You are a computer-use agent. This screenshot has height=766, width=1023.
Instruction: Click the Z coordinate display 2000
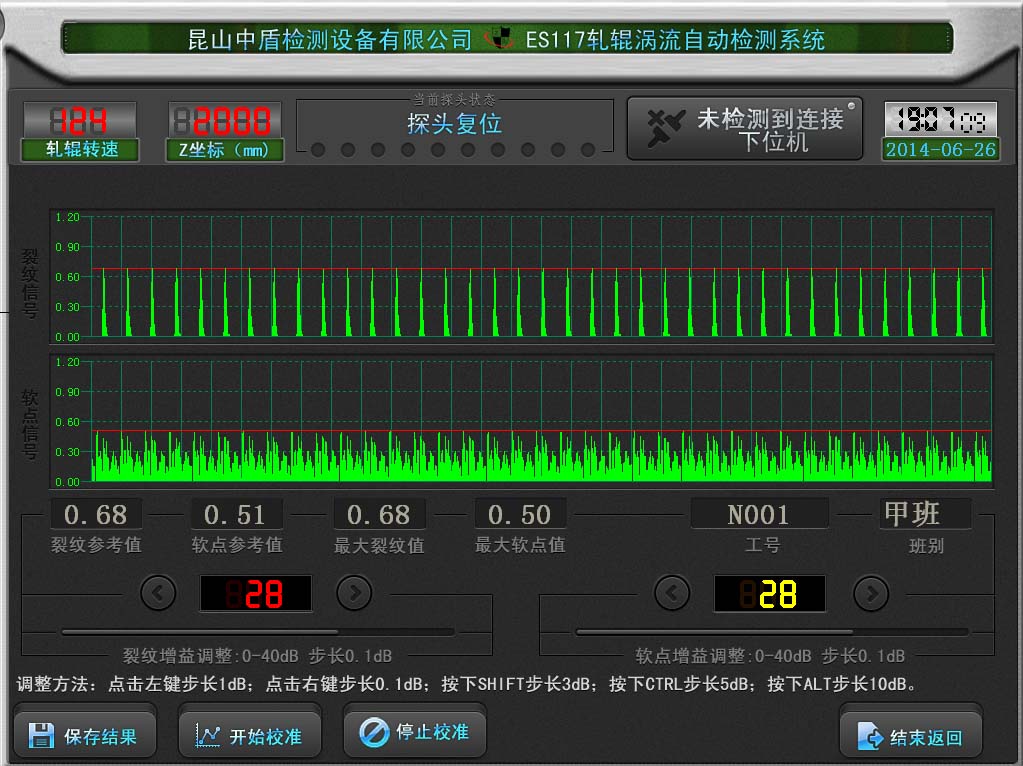click(x=224, y=121)
